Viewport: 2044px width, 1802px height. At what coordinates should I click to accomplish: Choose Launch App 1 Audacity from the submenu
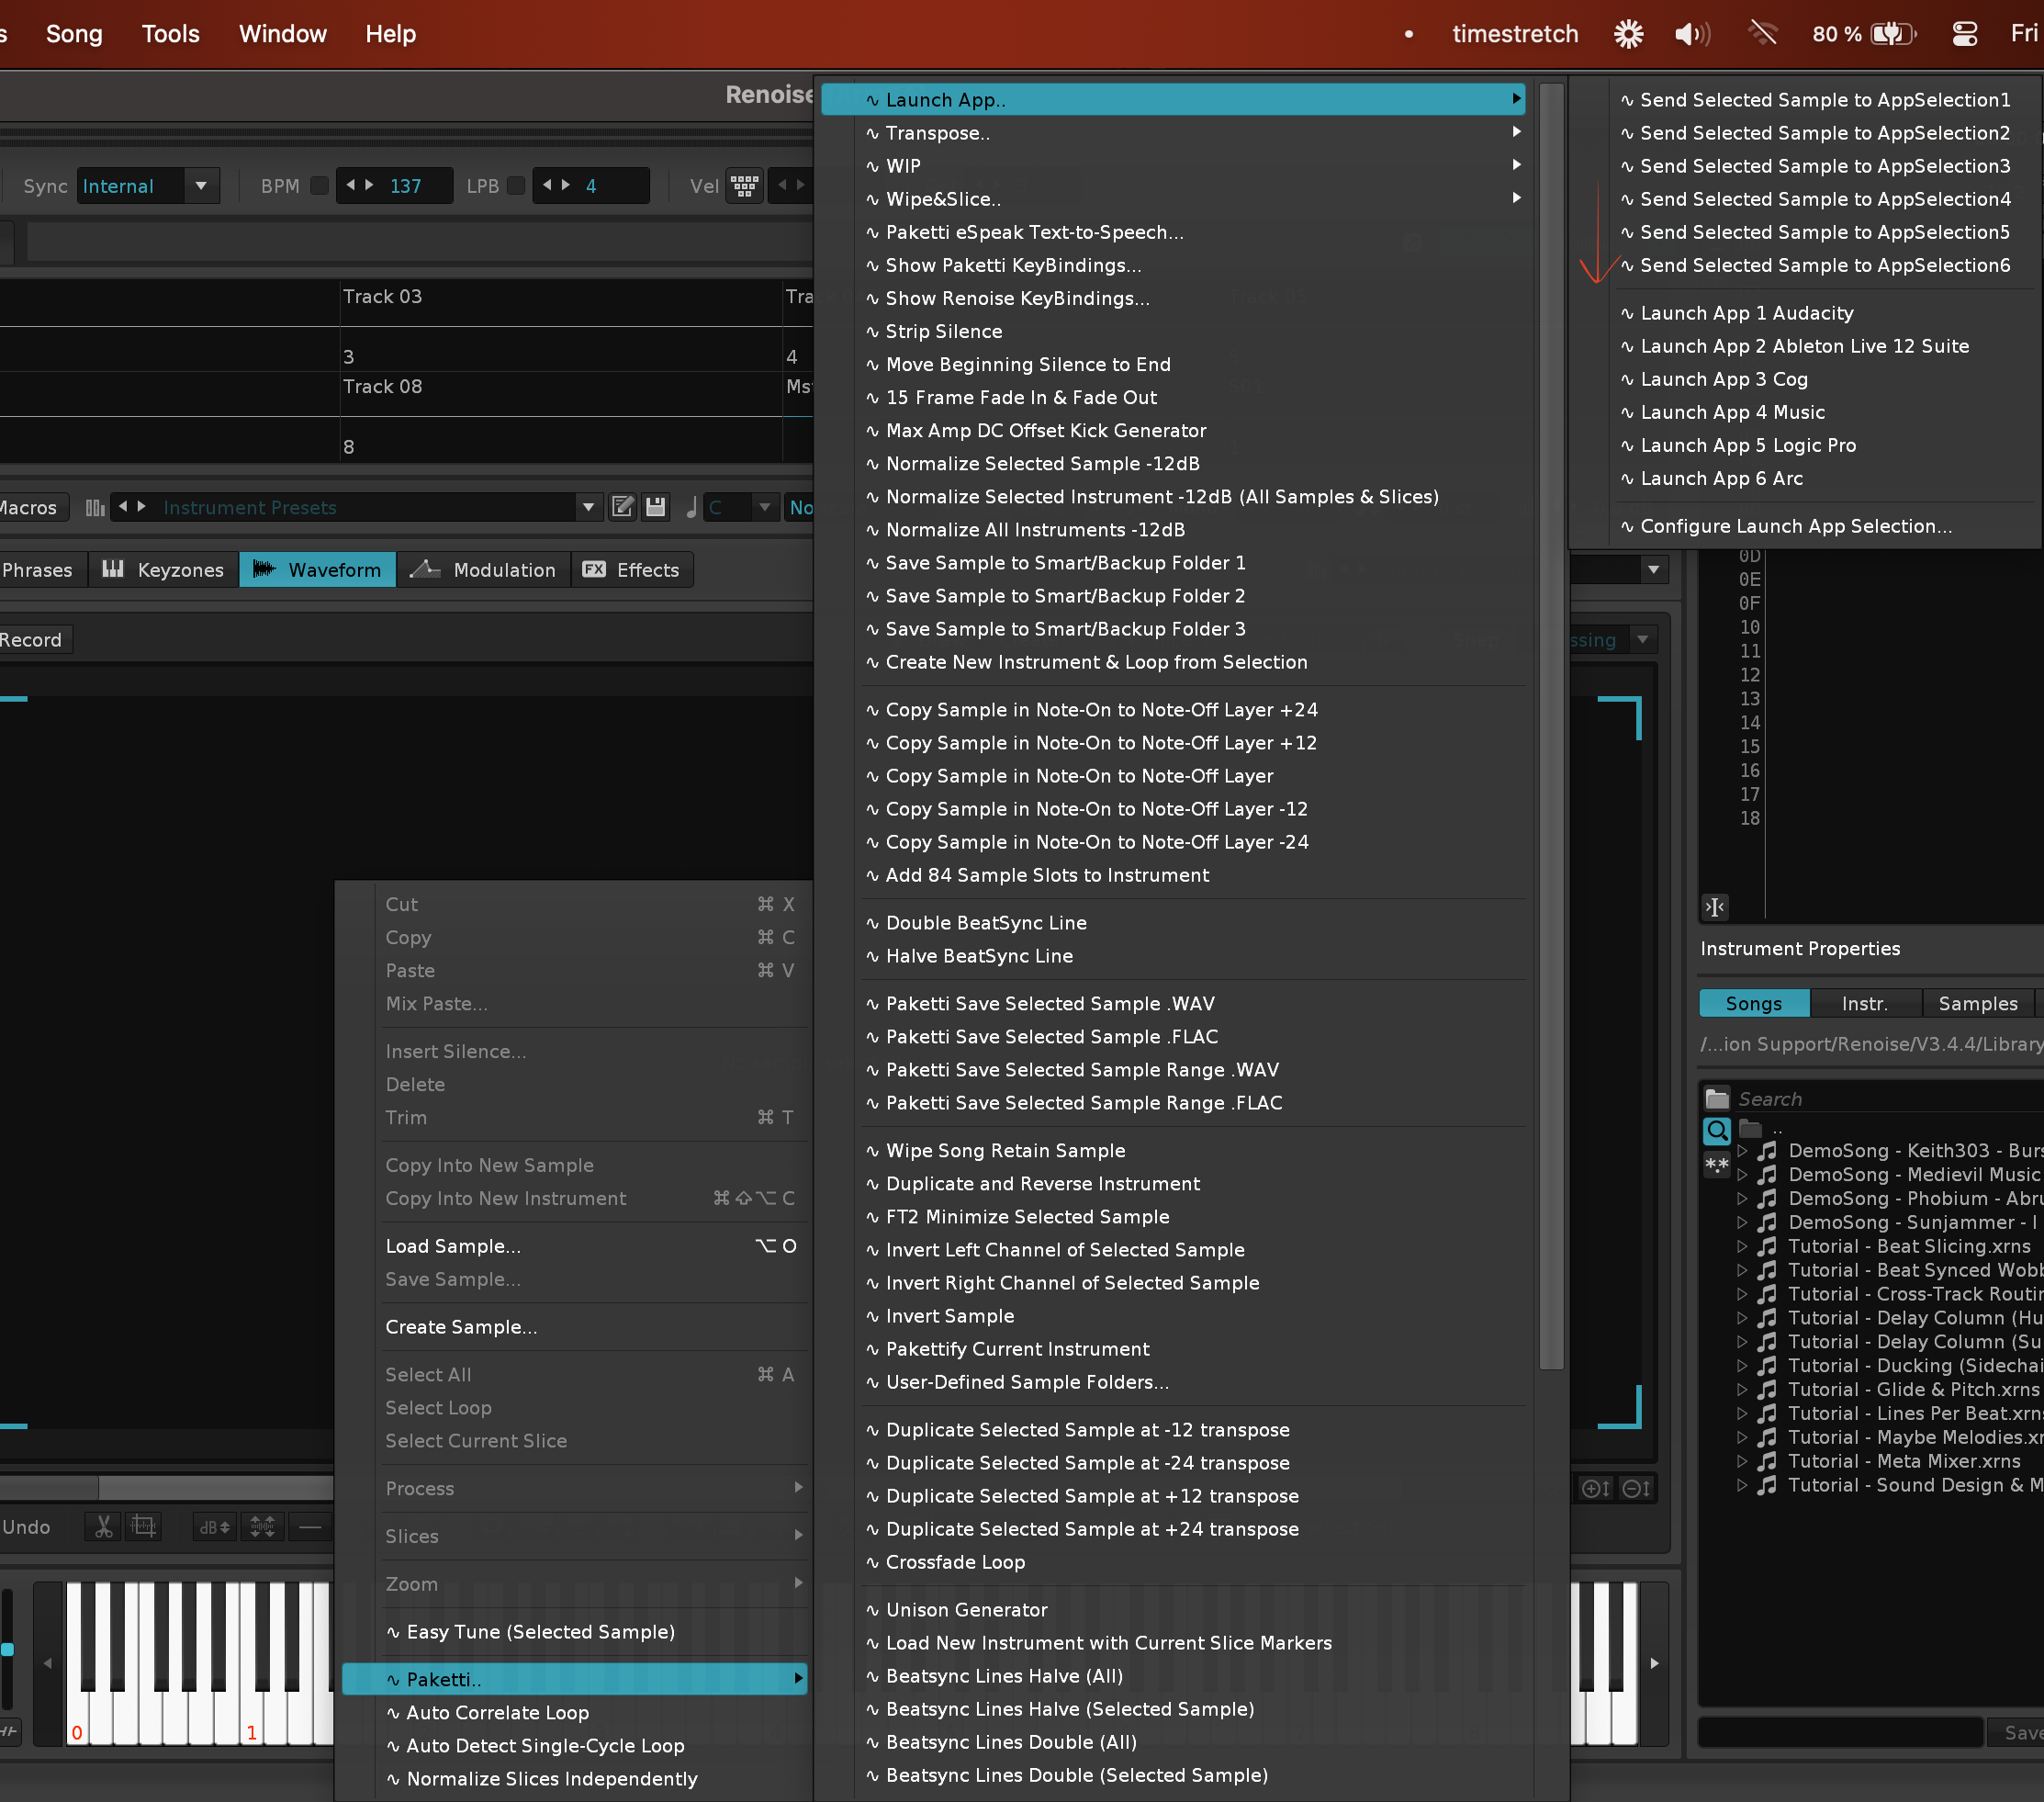pyautogui.click(x=1746, y=313)
